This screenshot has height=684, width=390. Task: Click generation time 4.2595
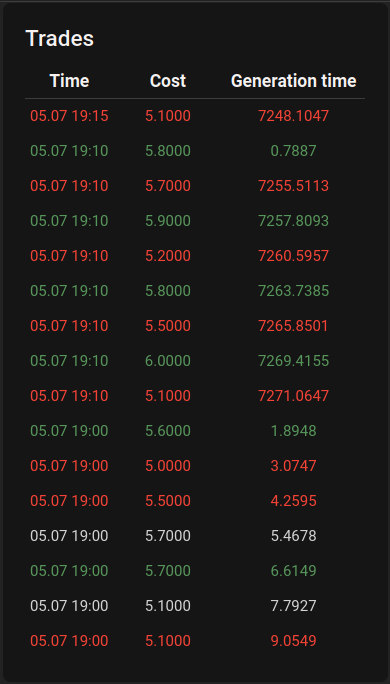click(x=294, y=501)
